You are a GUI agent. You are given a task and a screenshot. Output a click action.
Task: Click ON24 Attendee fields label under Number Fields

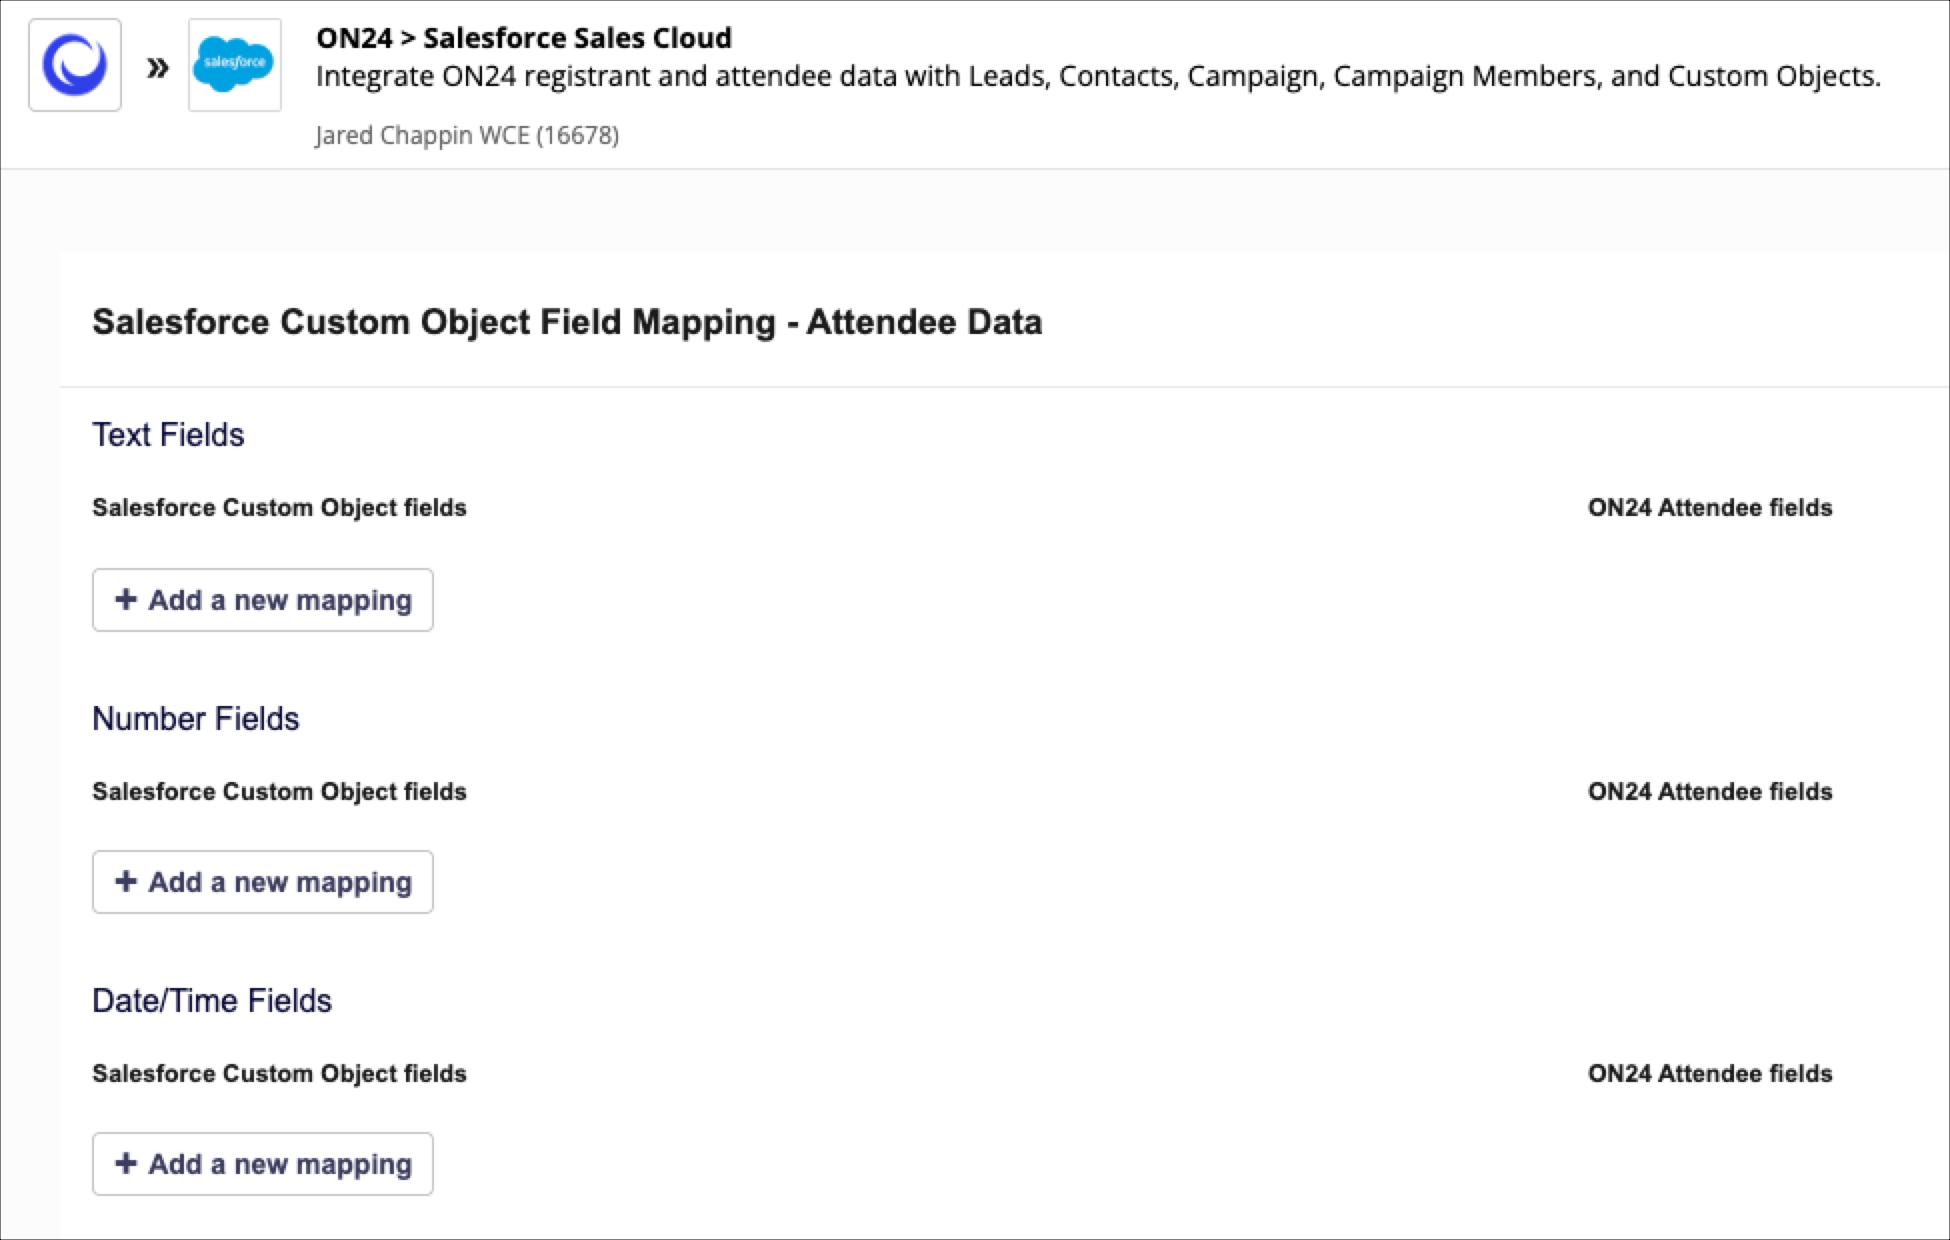point(1710,792)
